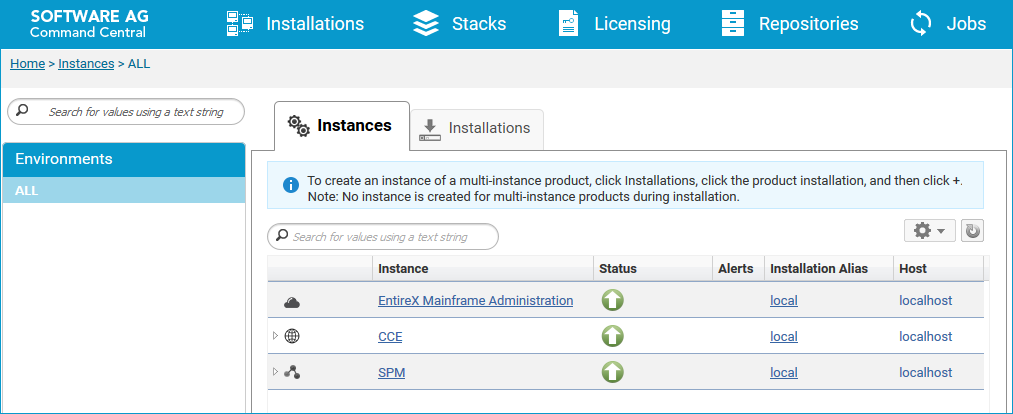This screenshot has height=414, width=1013.
Task: Click the Licensing document icon
Action: pos(568,24)
